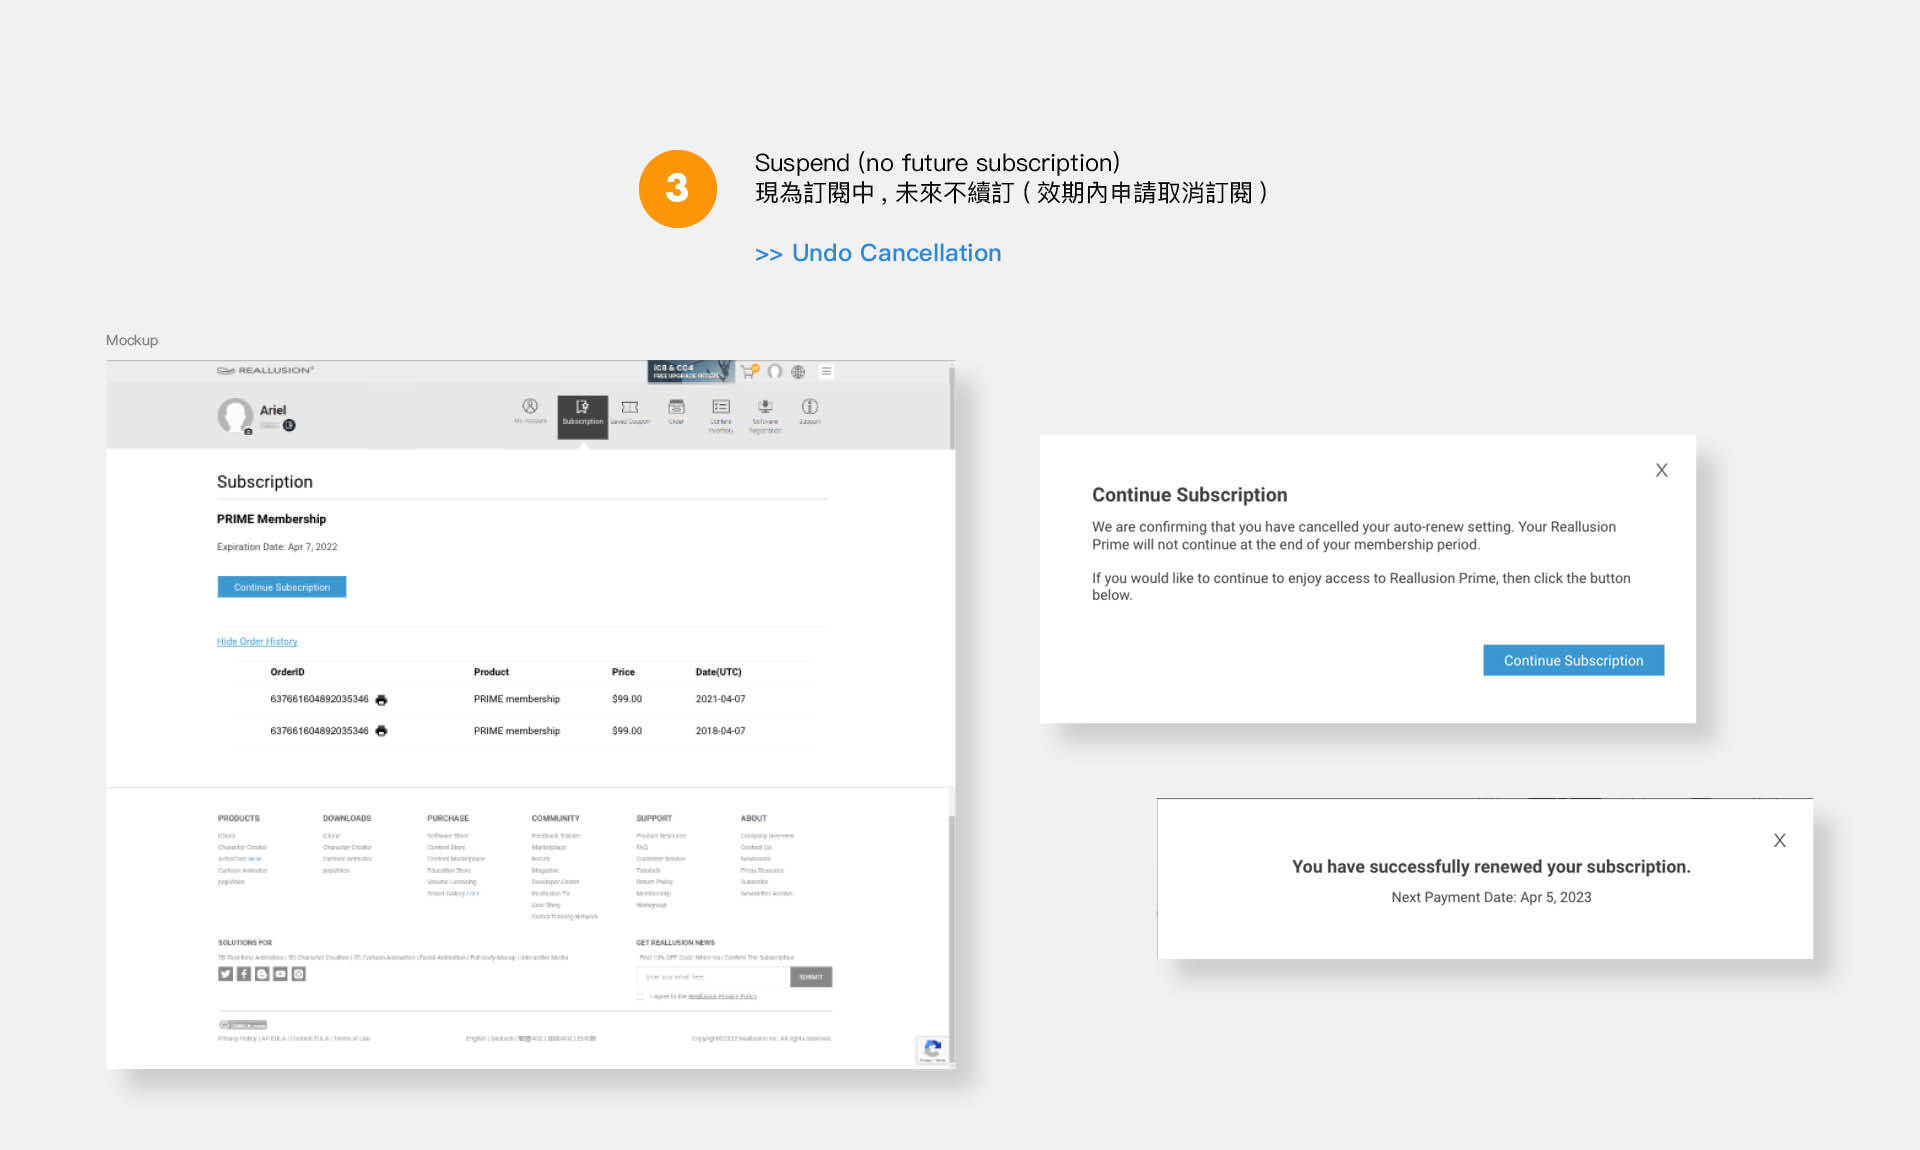This screenshot has height=1150, width=1920.
Task: Click the Facebook icon in footer
Action: [x=243, y=974]
